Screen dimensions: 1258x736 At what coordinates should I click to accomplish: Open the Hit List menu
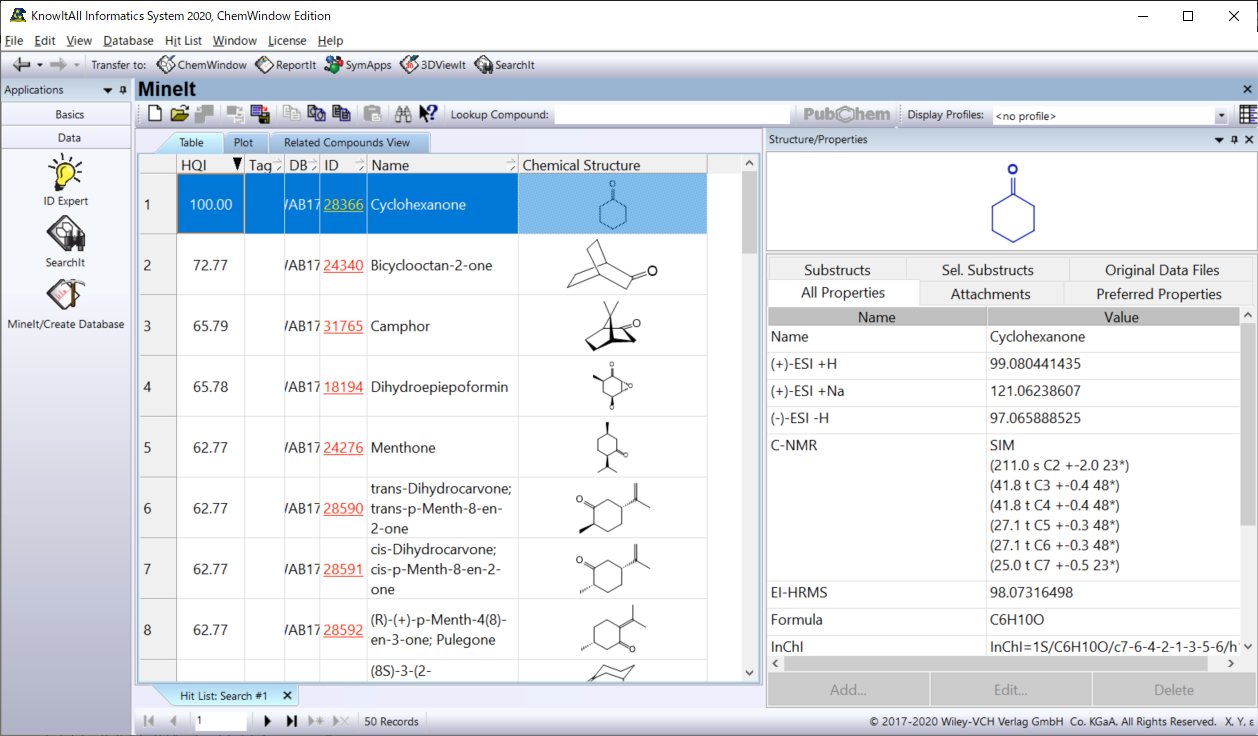click(183, 41)
